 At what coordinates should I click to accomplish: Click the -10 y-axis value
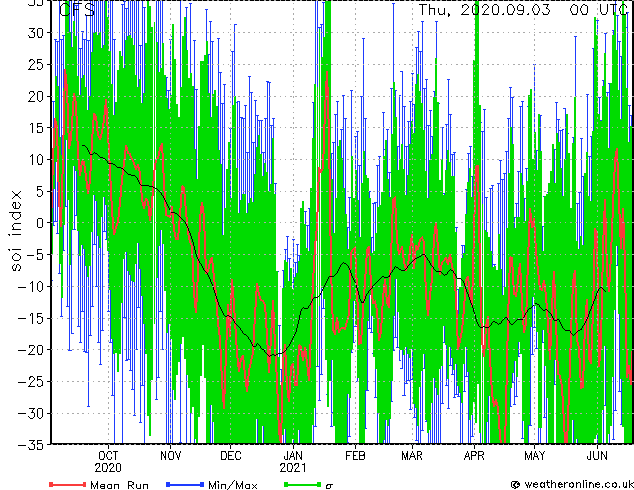point(31,287)
